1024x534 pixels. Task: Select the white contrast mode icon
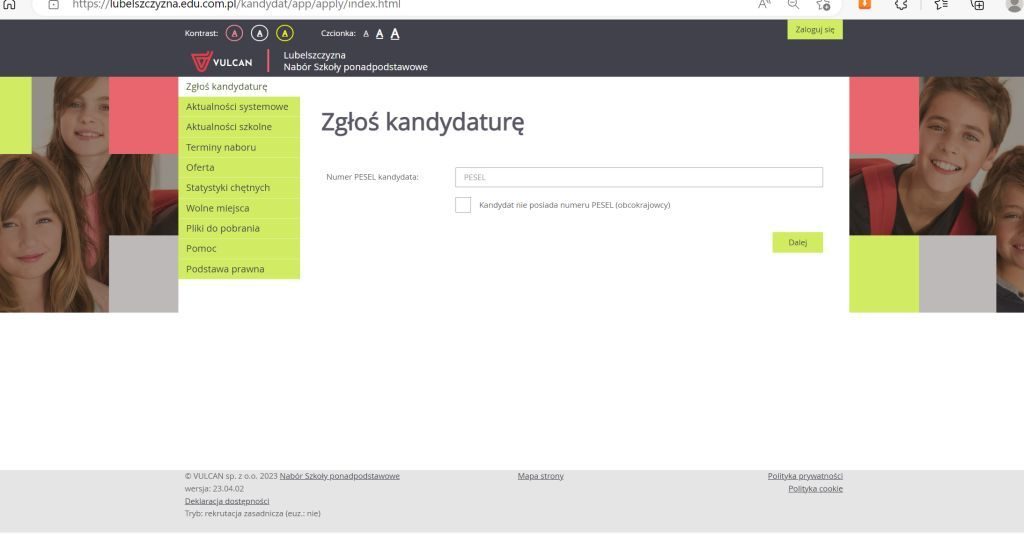(x=259, y=33)
